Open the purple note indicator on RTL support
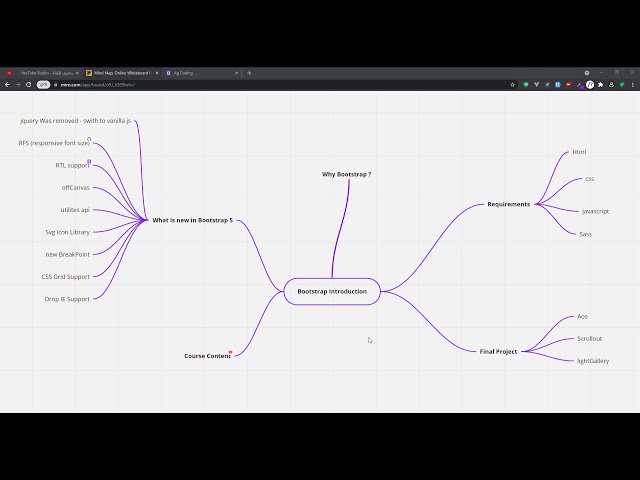This screenshot has height=480, width=640. coord(89,161)
